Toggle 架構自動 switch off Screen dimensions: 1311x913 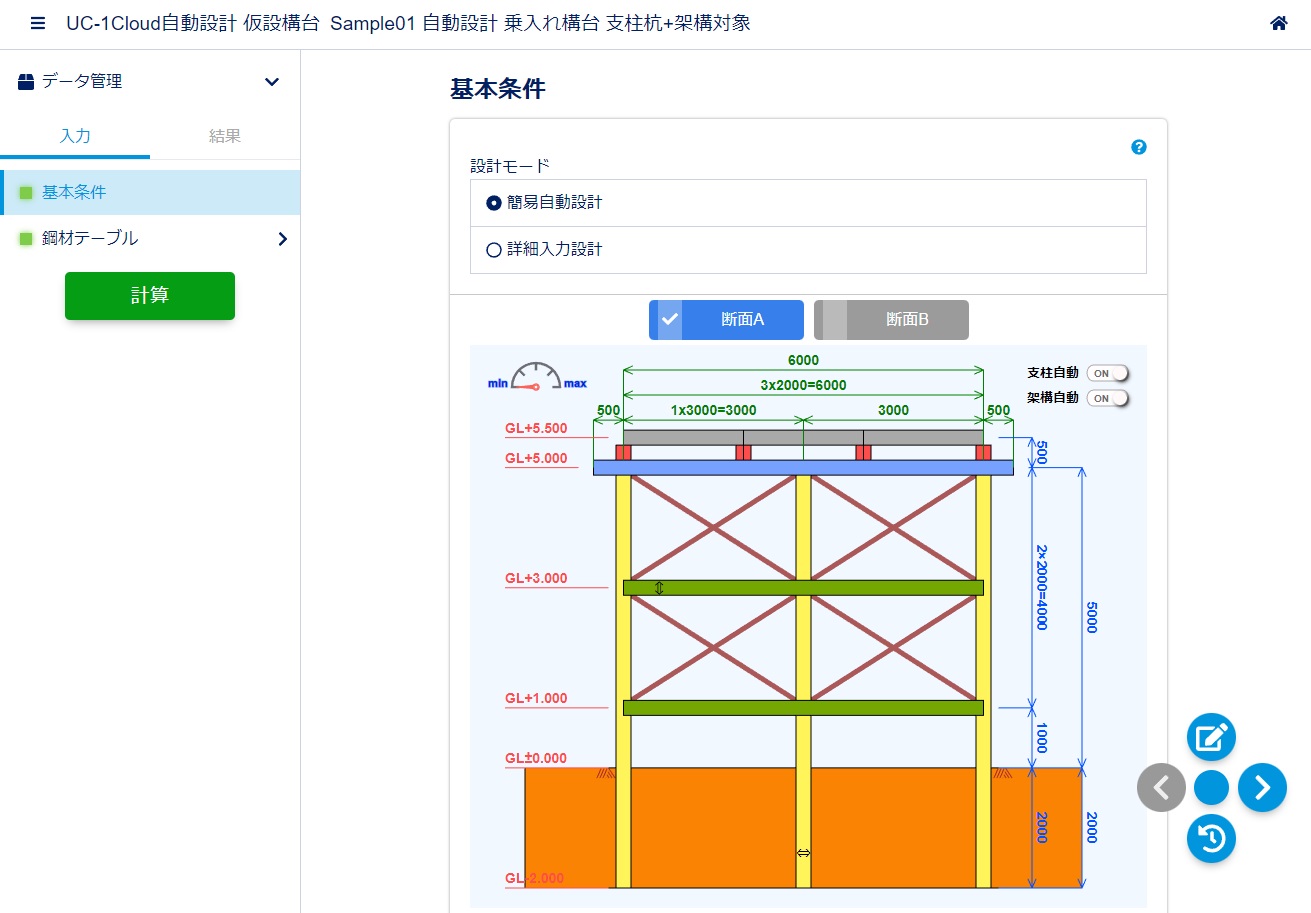point(1107,398)
